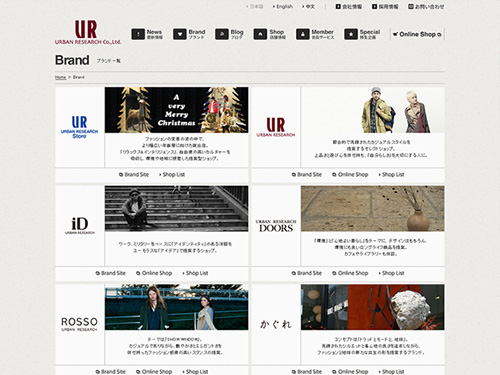
Task: Open Online Shop for かぐれ
Action: [x=350, y=371]
